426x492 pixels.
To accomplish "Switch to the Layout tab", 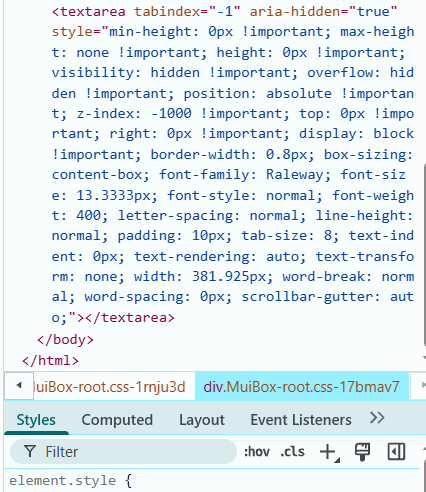I will click(202, 420).
